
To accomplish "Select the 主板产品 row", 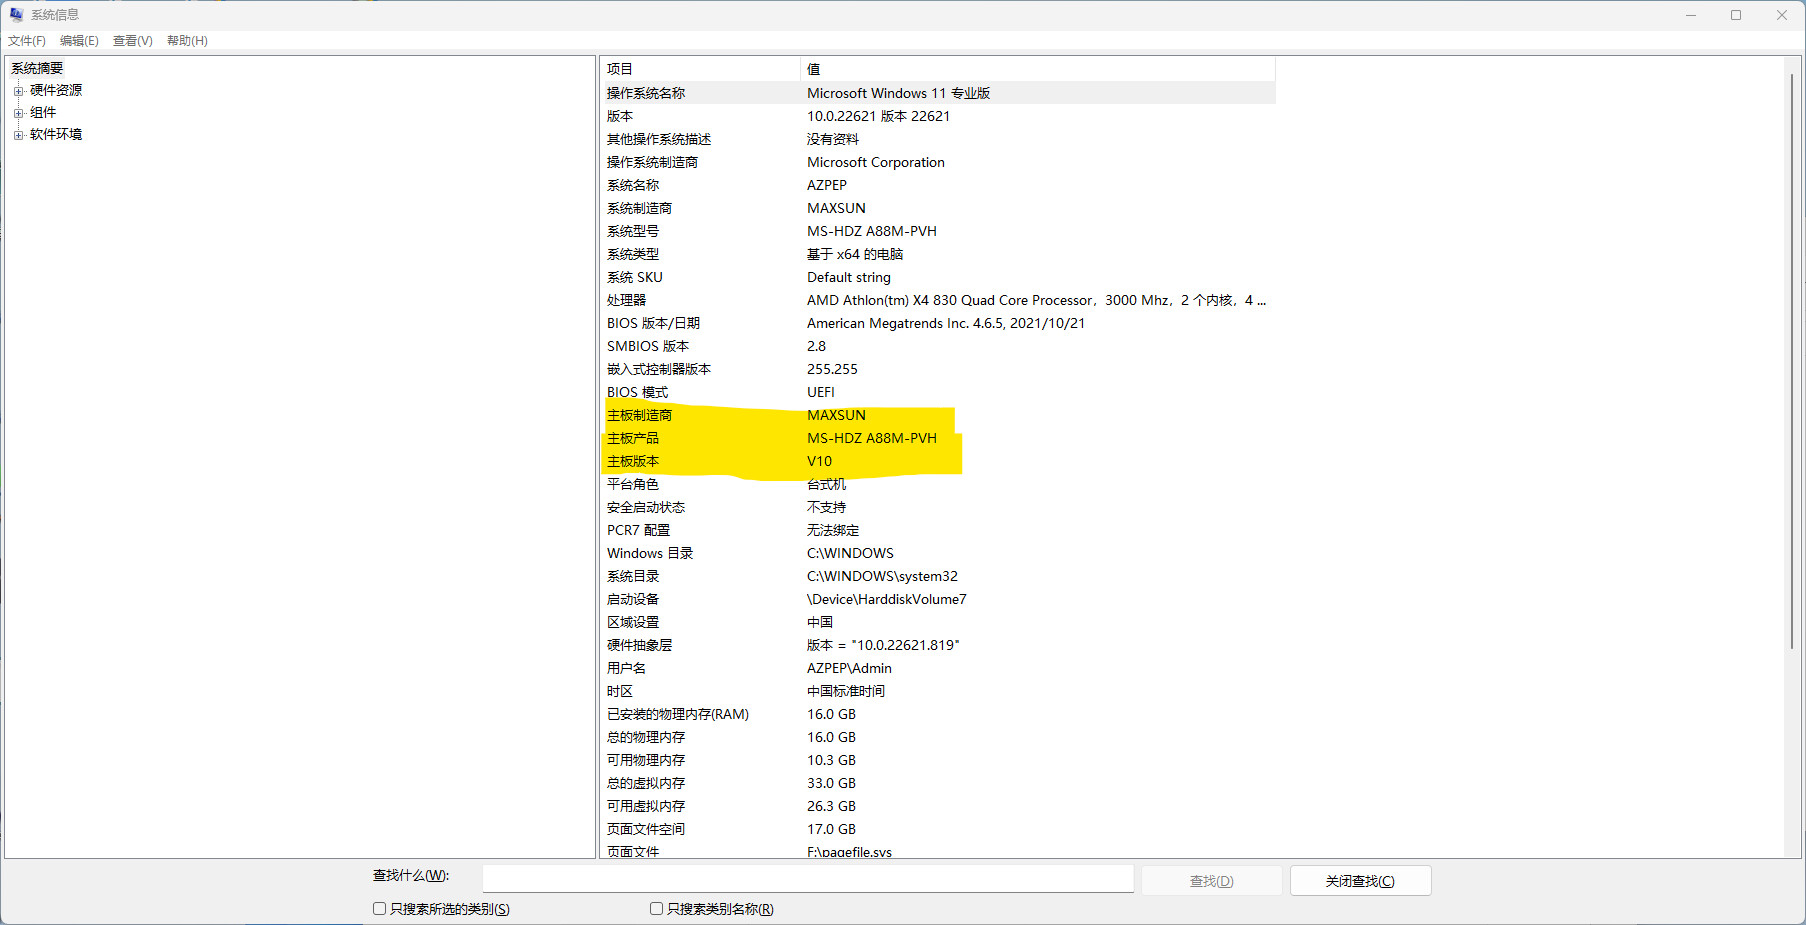I will (938, 438).
